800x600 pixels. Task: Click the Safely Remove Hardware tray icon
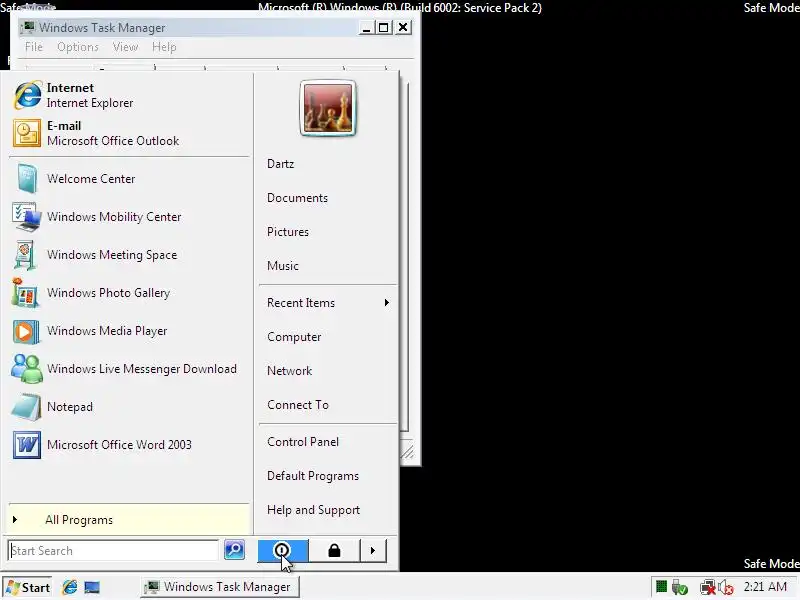pos(680,588)
